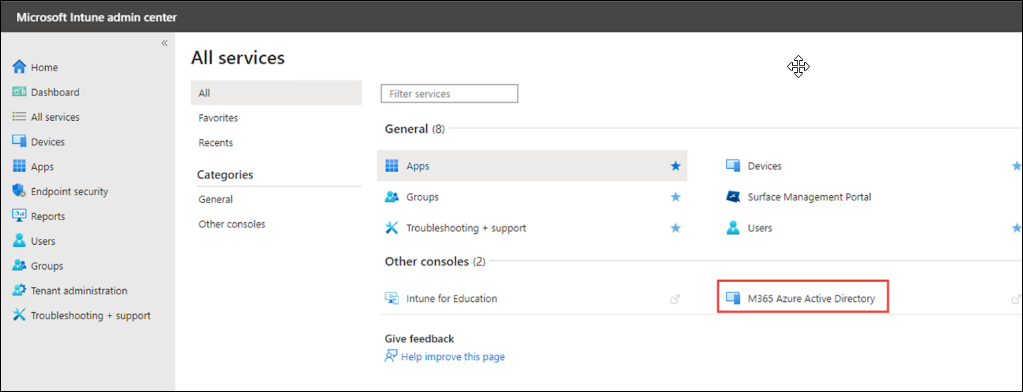Open the Devices service link under General
Image resolution: width=1023 pixels, height=392 pixels.
pos(765,166)
